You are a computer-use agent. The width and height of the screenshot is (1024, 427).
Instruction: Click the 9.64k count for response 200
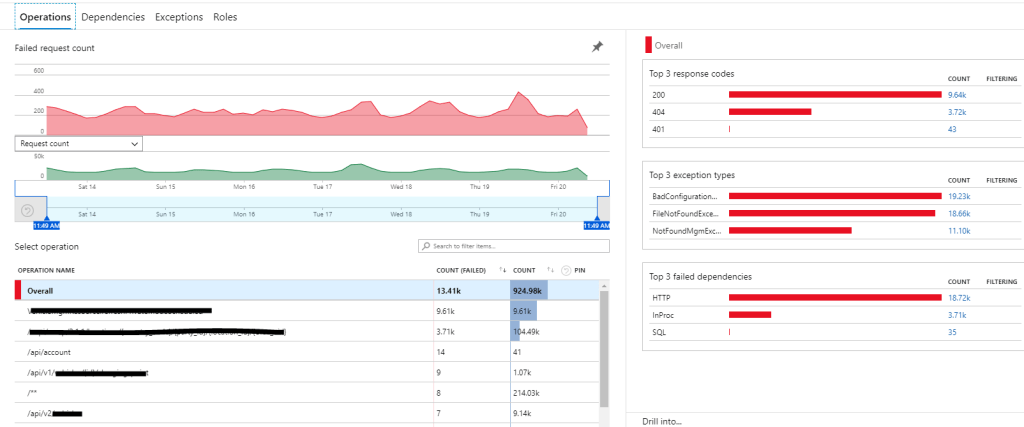956,95
